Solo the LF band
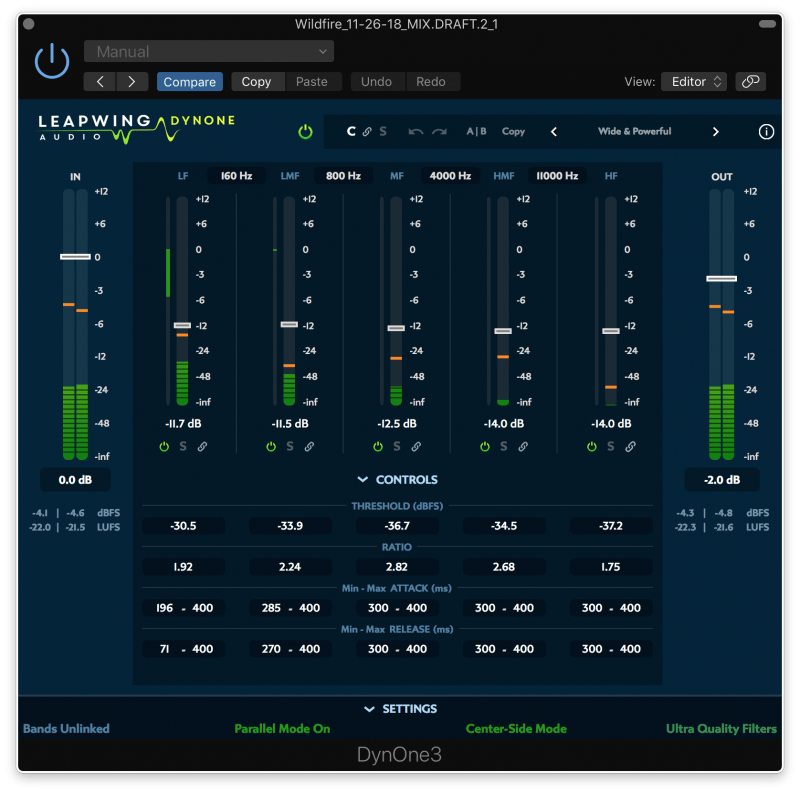The image size is (800, 793). 183,447
